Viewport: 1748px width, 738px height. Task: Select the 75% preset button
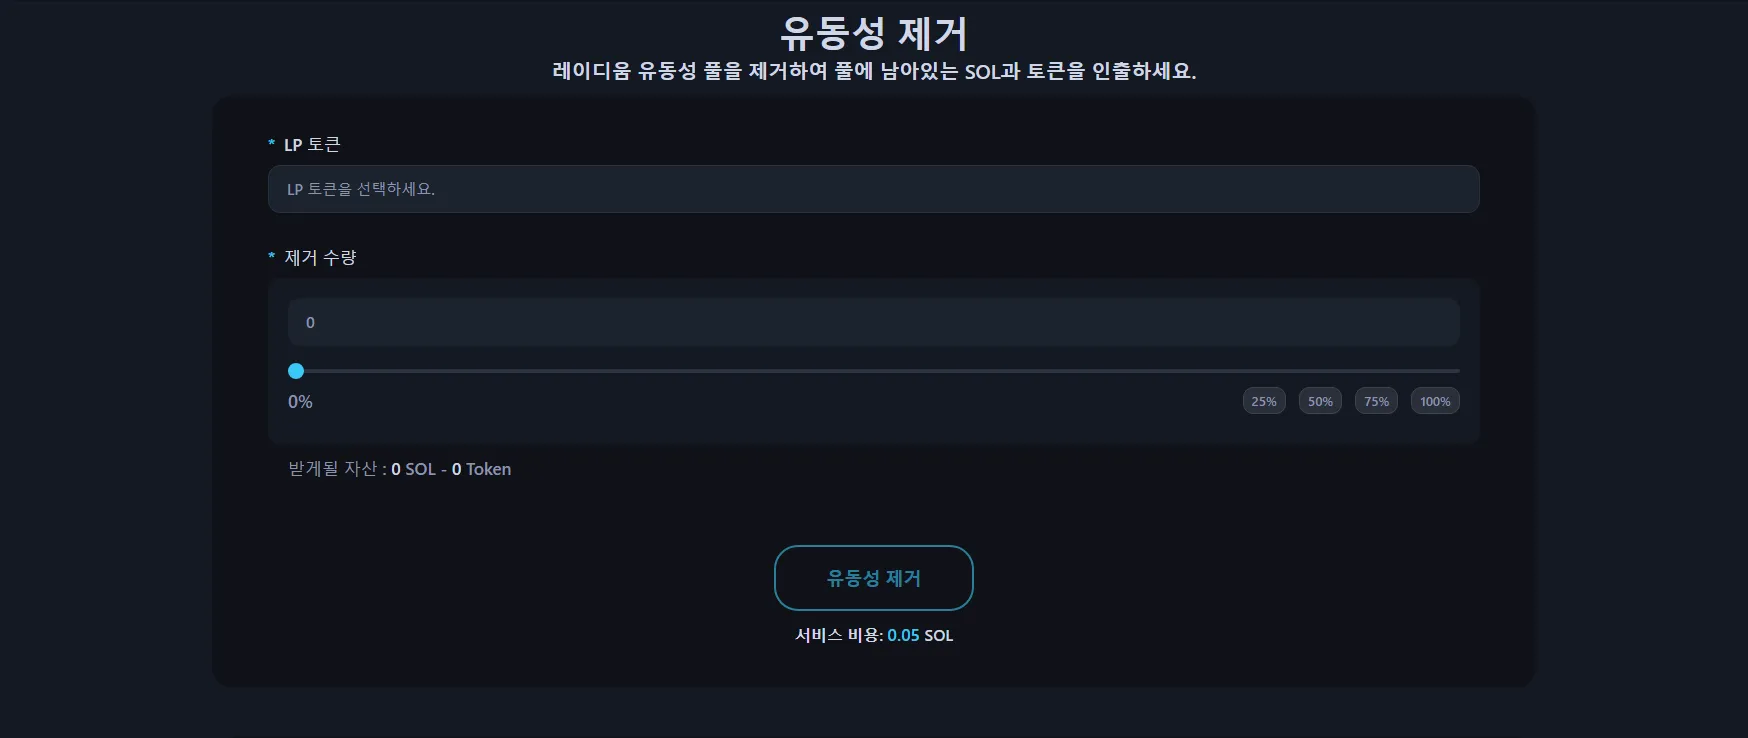pos(1376,401)
